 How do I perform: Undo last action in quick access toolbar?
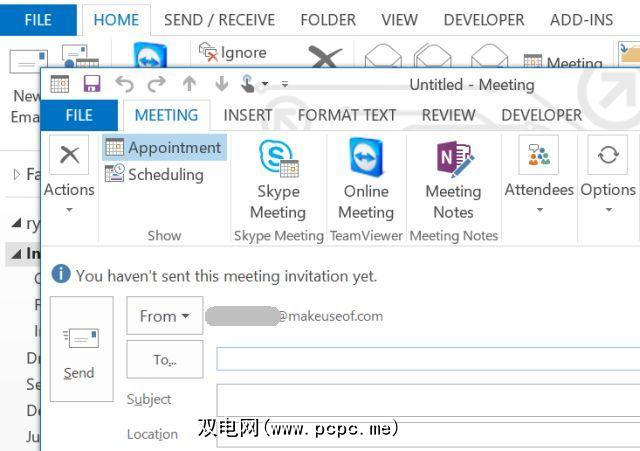pos(124,84)
